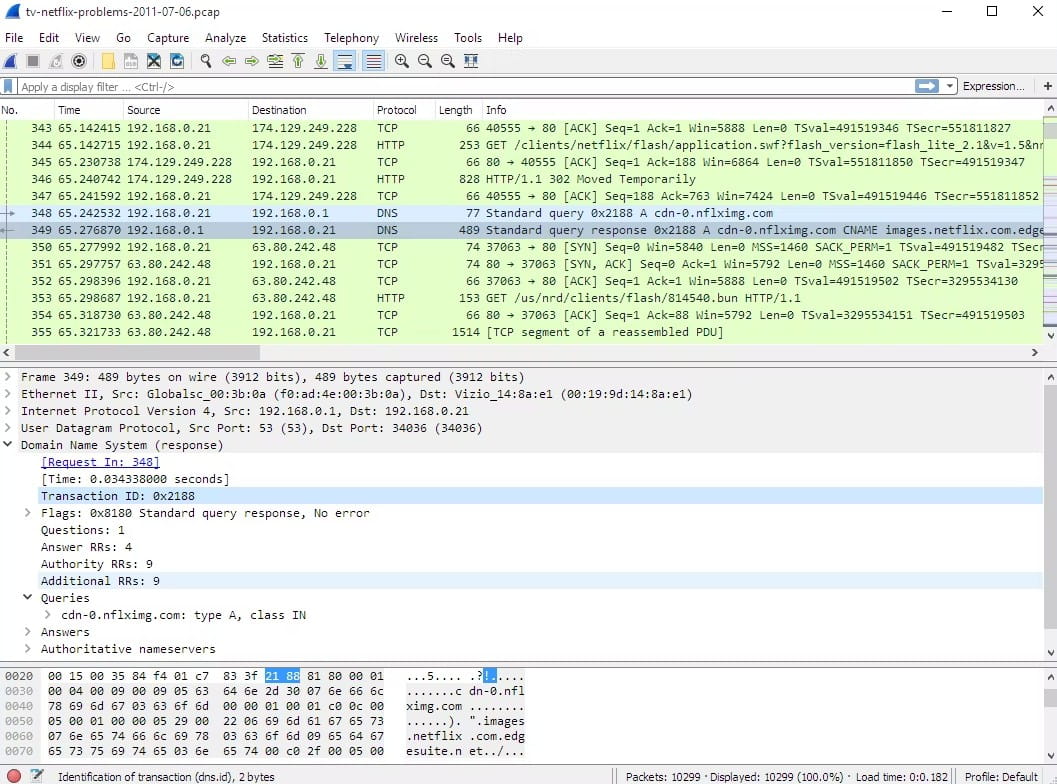The width and height of the screenshot is (1057, 784).
Task: Go to first packet using toolbar arrow
Action: click(x=297, y=62)
